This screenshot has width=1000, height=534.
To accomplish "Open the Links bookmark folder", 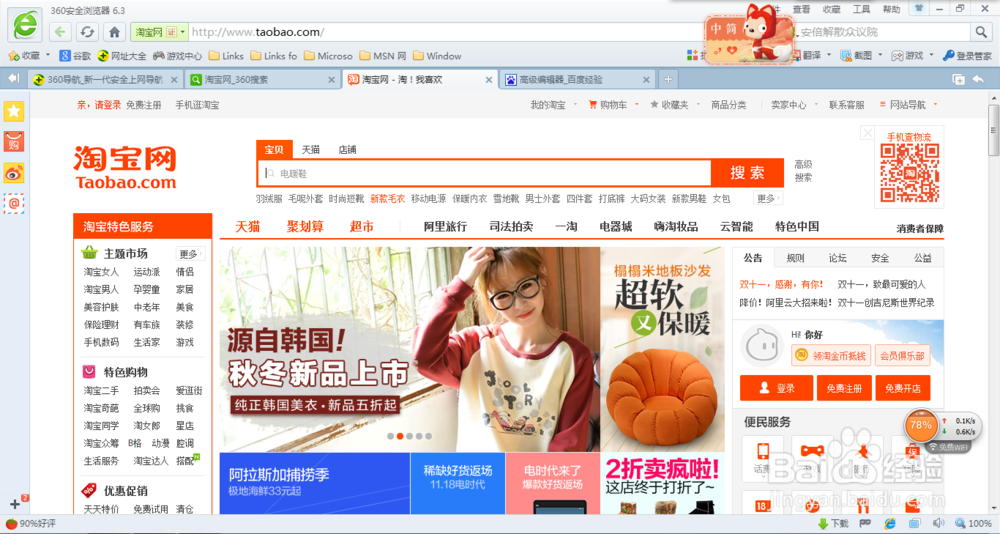I will tap(226, 56).
